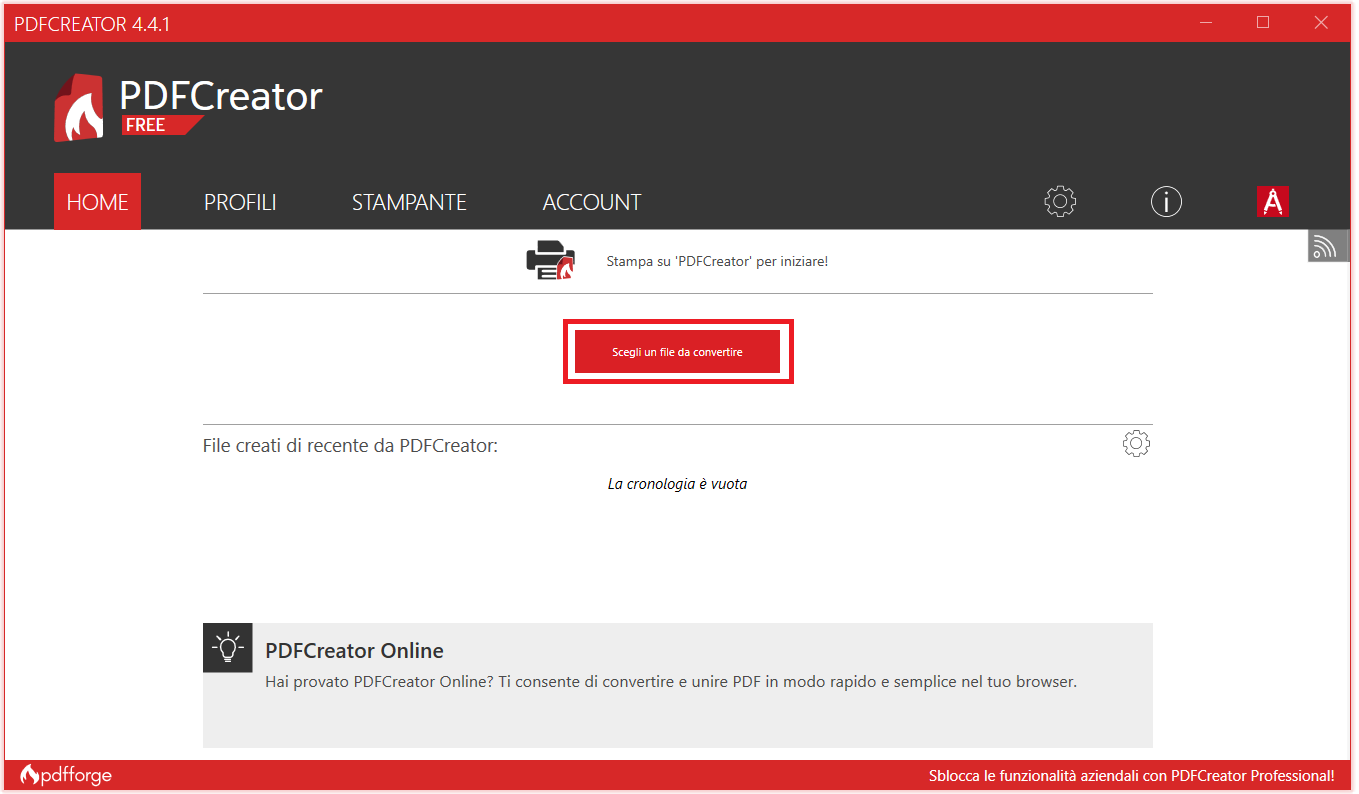The image size is (1359, 794).
Task: Click the printer icon above the divider
Action: 549,259
